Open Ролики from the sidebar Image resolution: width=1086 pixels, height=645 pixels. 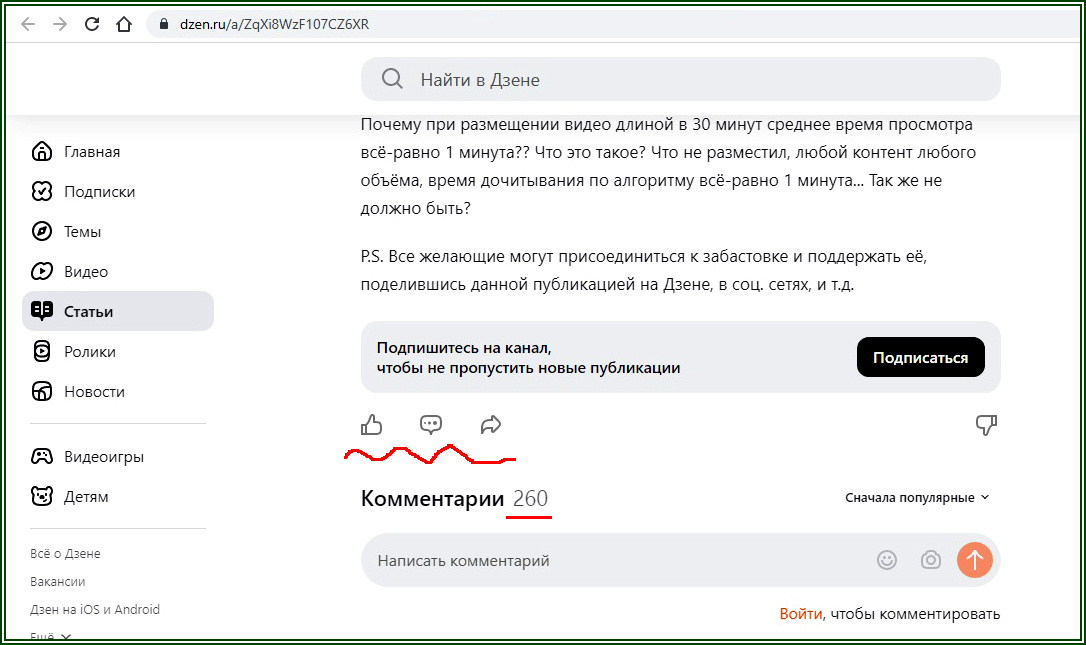[85, 351]
